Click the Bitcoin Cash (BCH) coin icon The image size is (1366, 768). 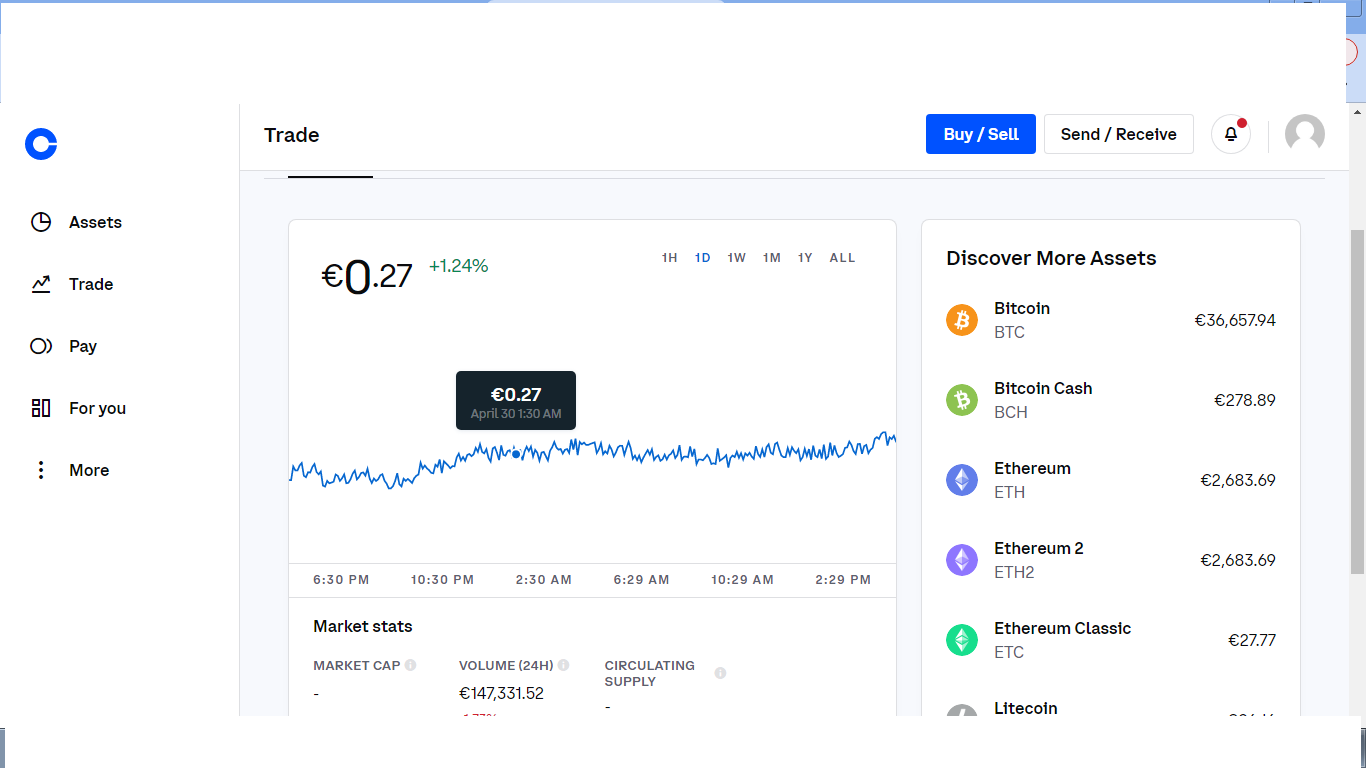(962, 400)
